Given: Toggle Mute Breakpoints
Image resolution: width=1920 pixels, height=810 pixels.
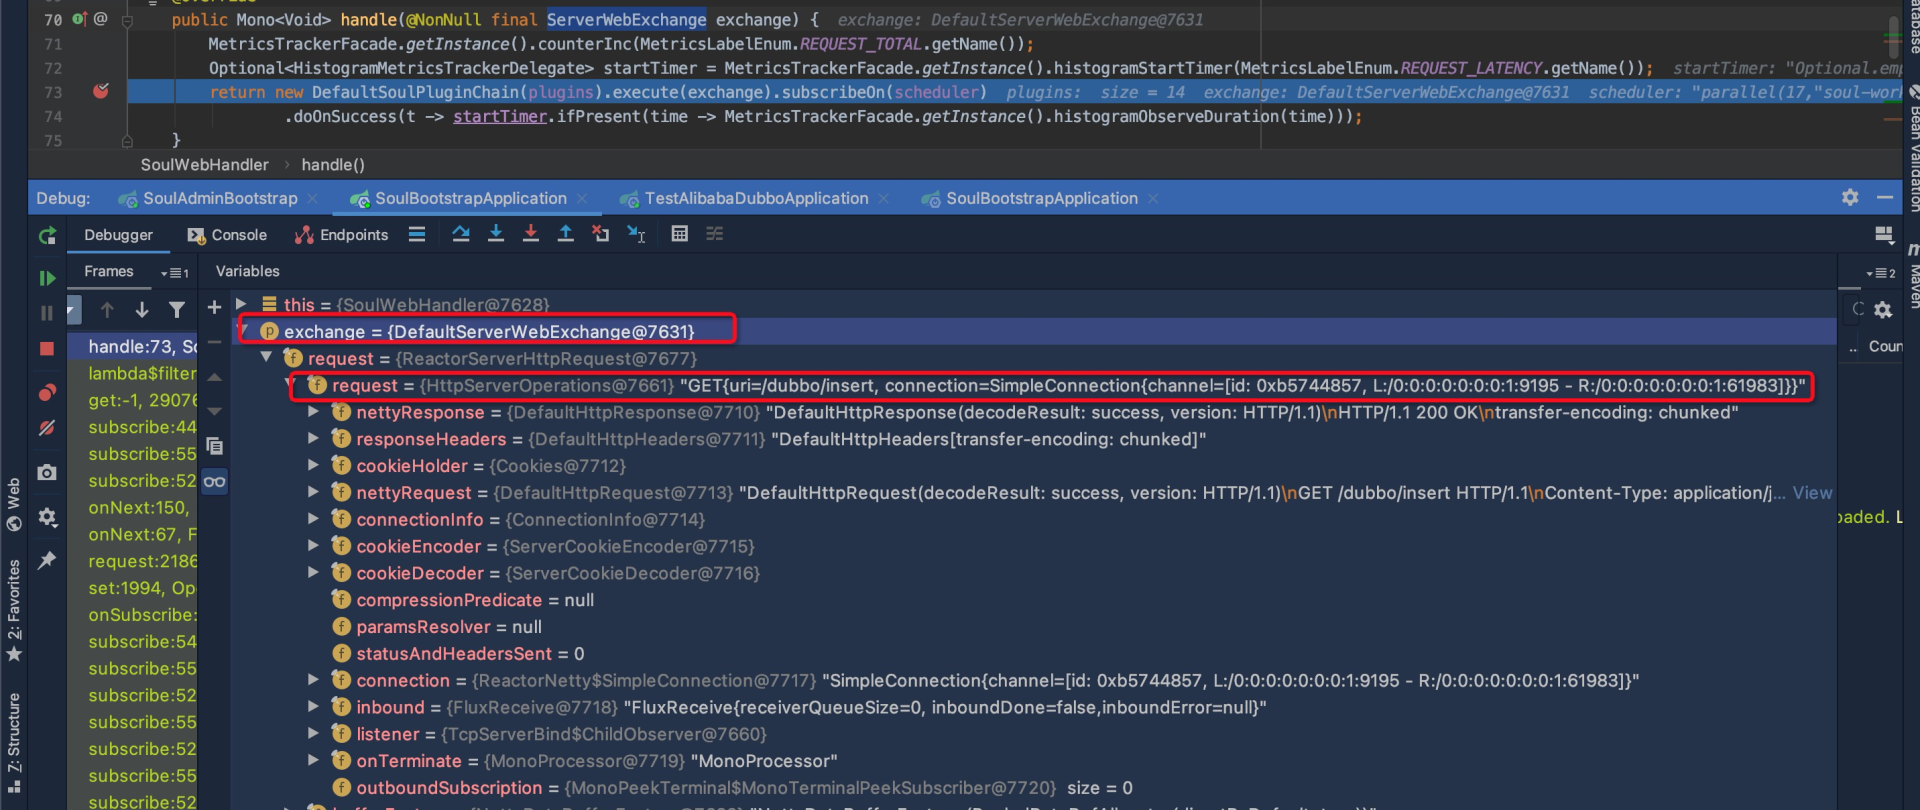Looking at the screenshot, I should (47, 428).
